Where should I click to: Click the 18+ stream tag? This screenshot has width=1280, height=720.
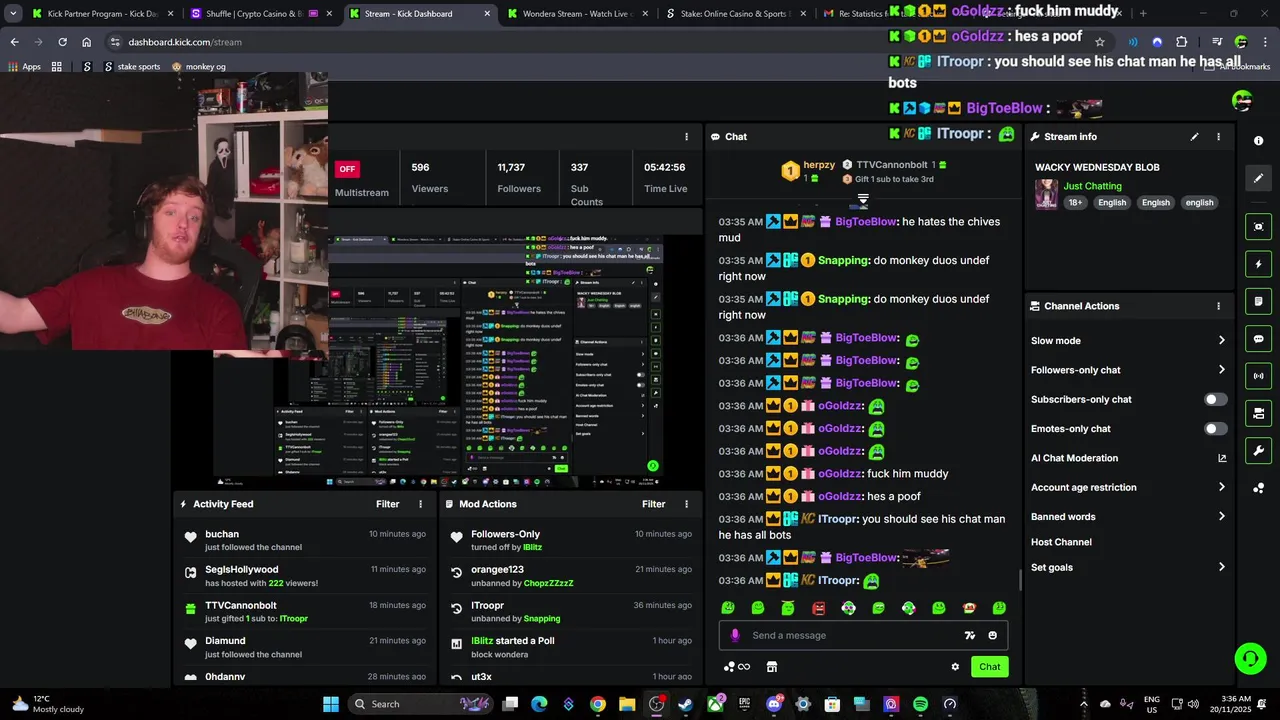pyautogui.click(x=1075, y=202)
